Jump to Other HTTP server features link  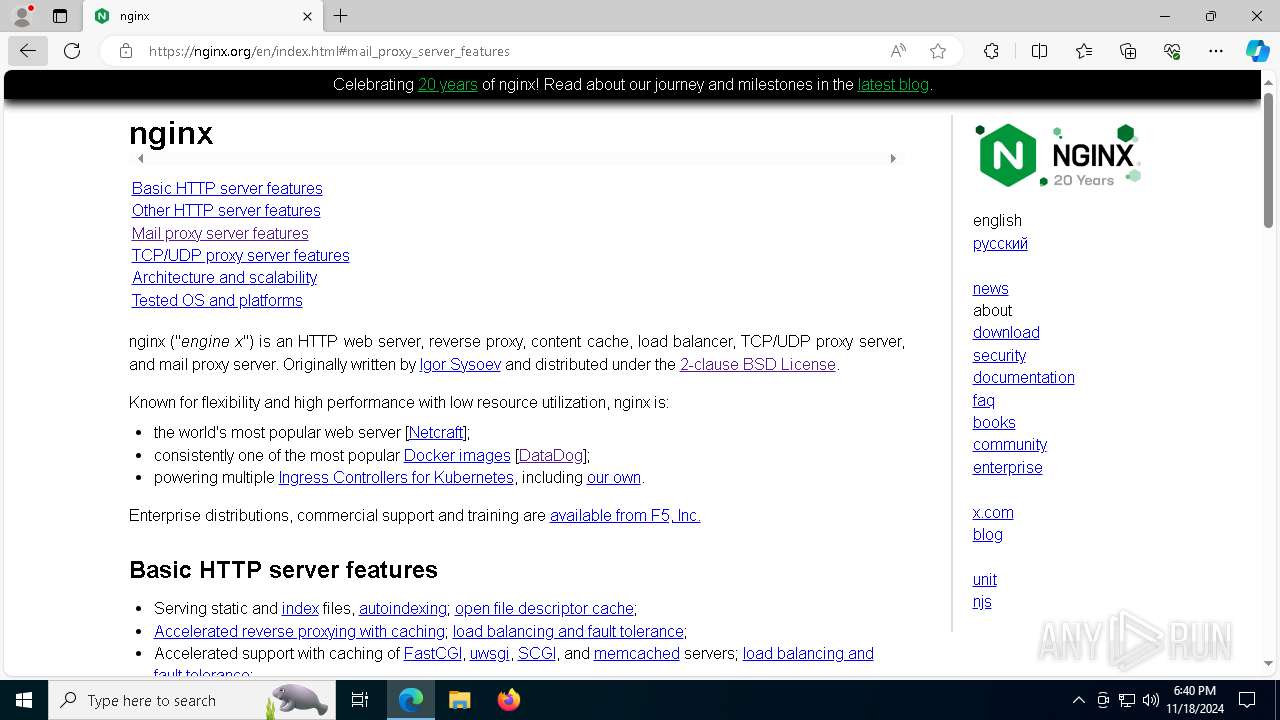pyautogui.click(x=226, y=210)
